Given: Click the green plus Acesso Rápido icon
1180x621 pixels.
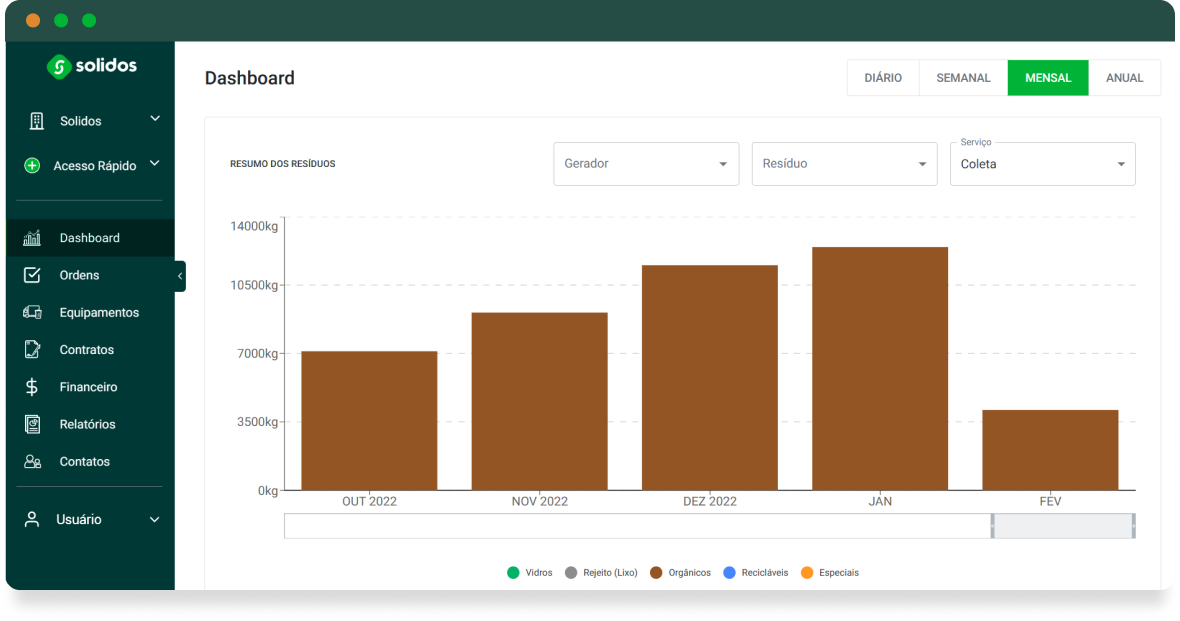Looking at the screenshot, I should (32, 166).
